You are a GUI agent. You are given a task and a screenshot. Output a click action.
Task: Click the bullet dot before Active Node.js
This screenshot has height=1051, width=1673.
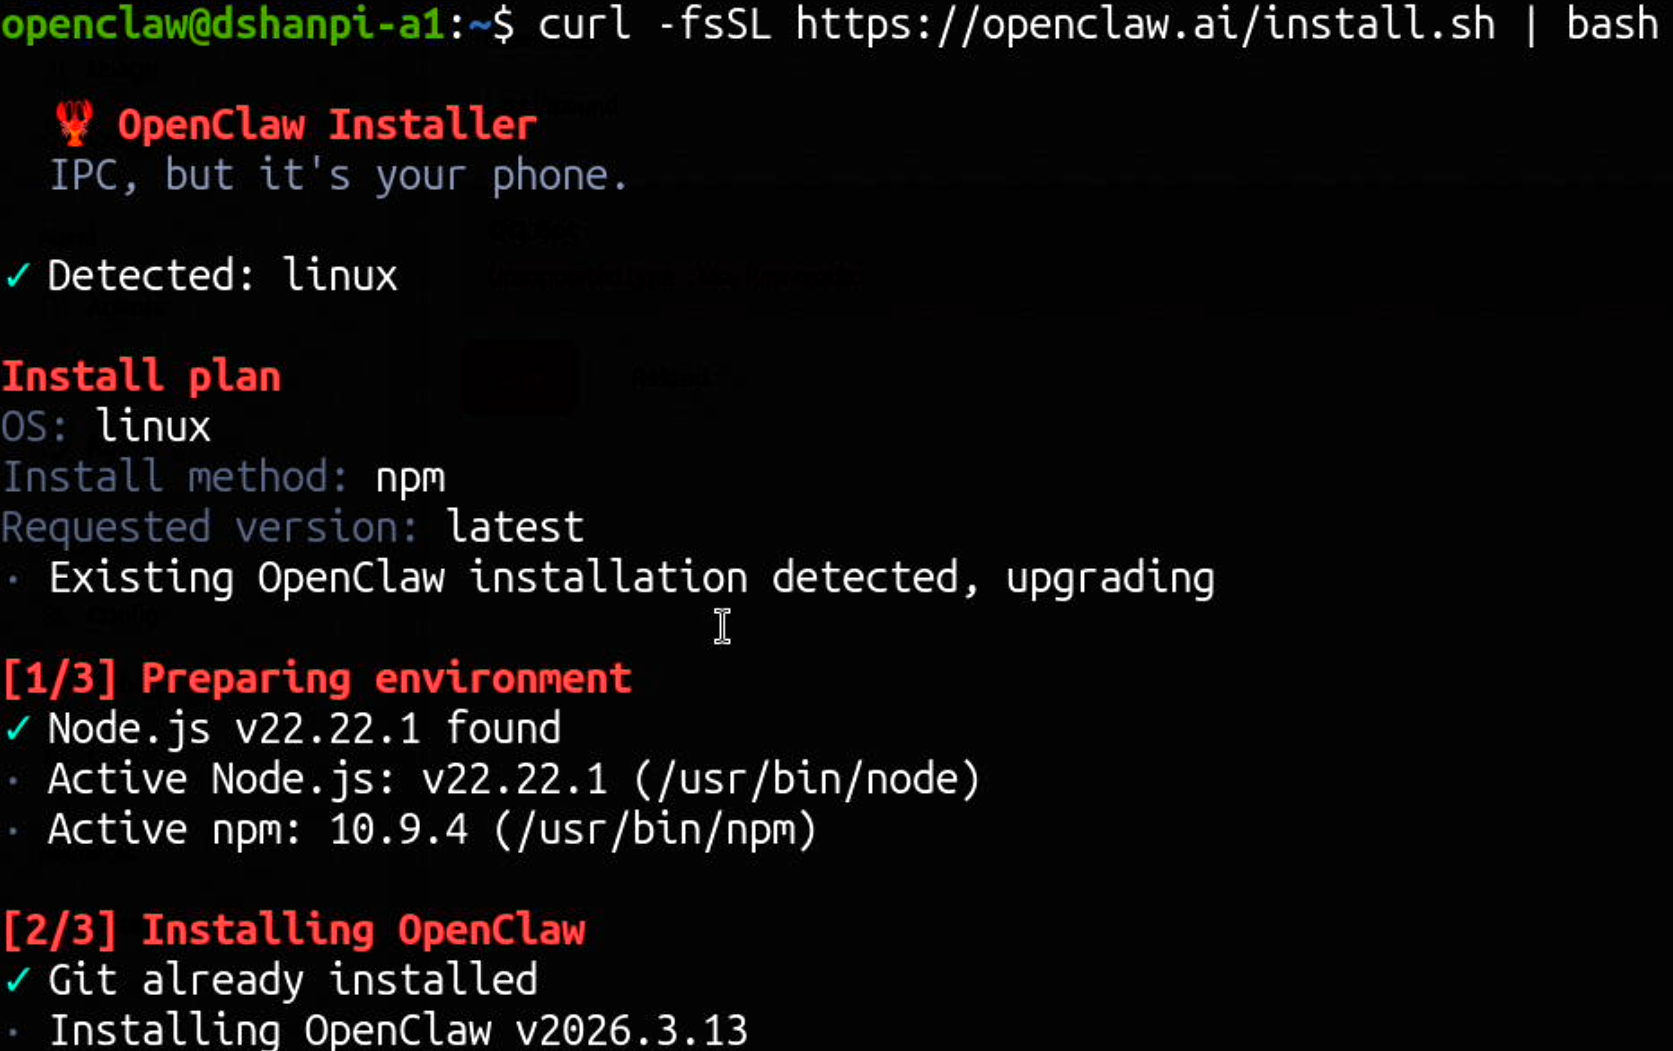(13, 780)
